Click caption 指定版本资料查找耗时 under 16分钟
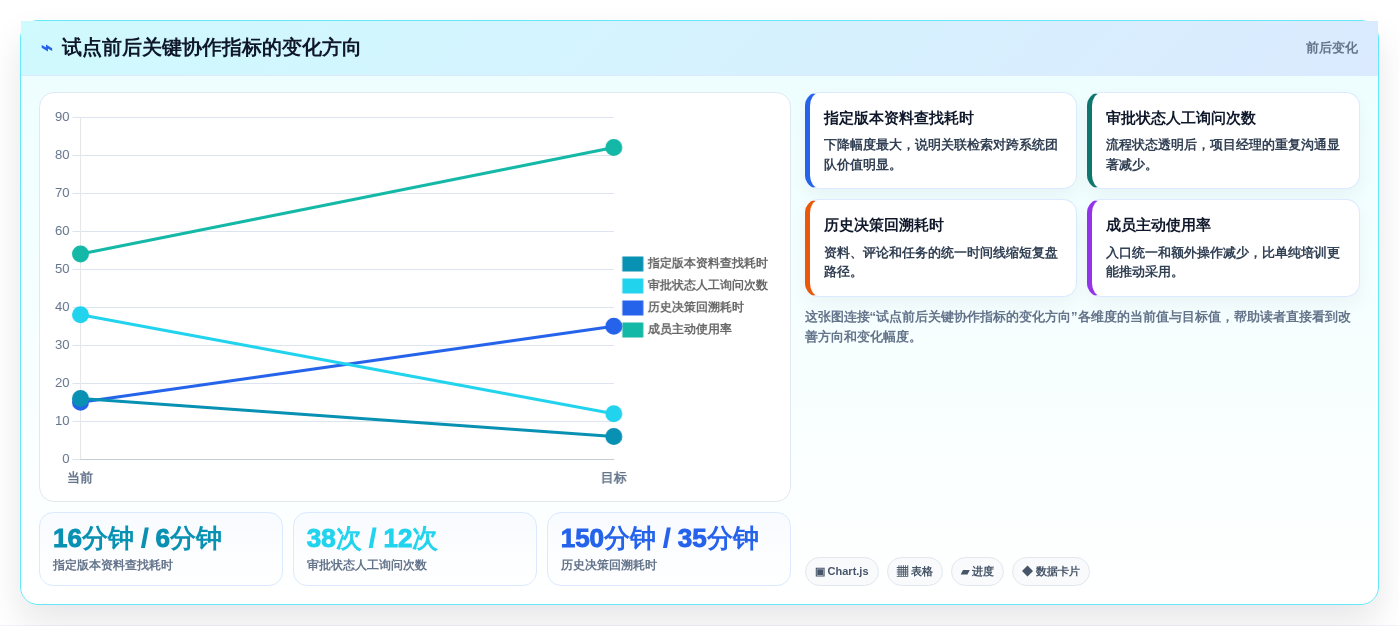The image size is (1399, 626). coord(113,566)
